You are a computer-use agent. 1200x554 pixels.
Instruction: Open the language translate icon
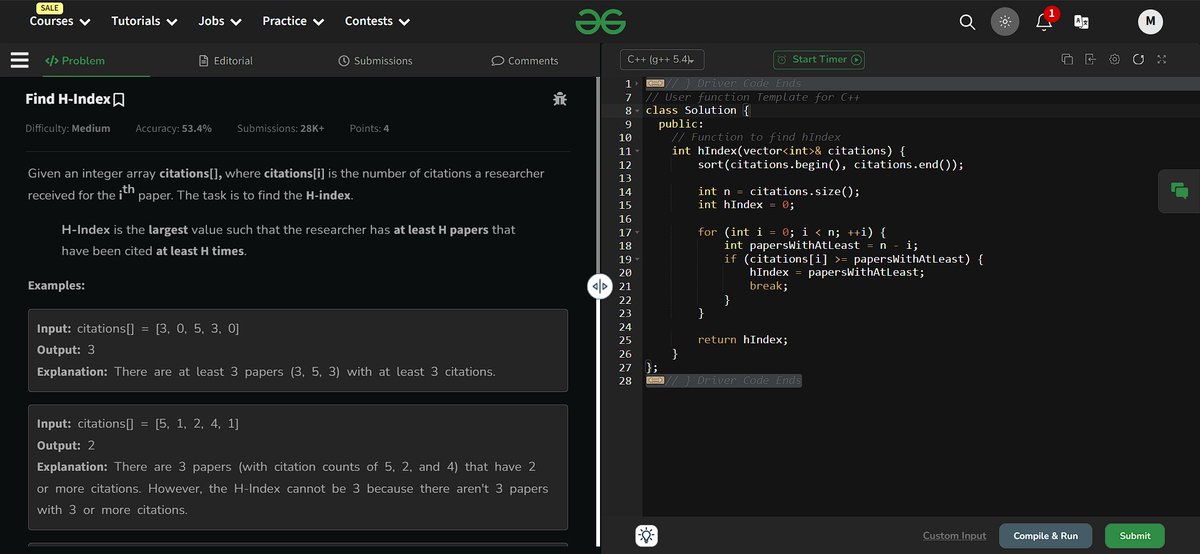(x=1081, y=21)
